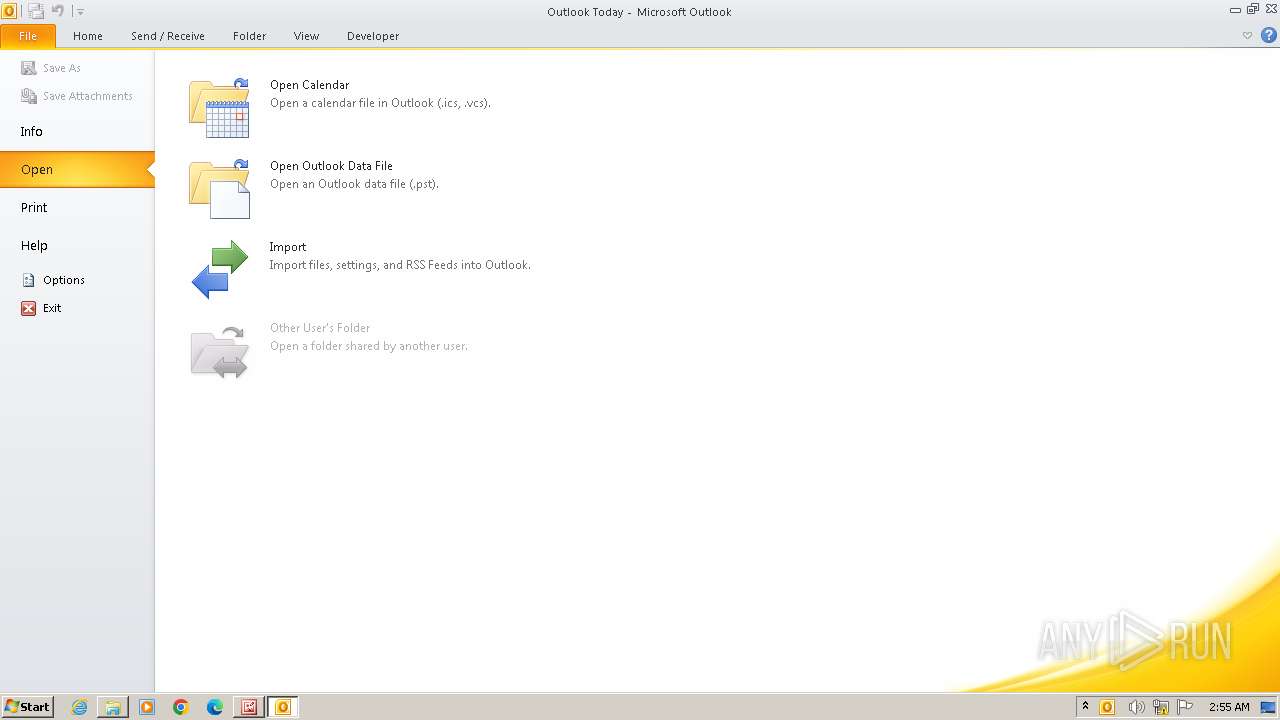
Task: Click the Save Attachments label
Action: [88, 96]
